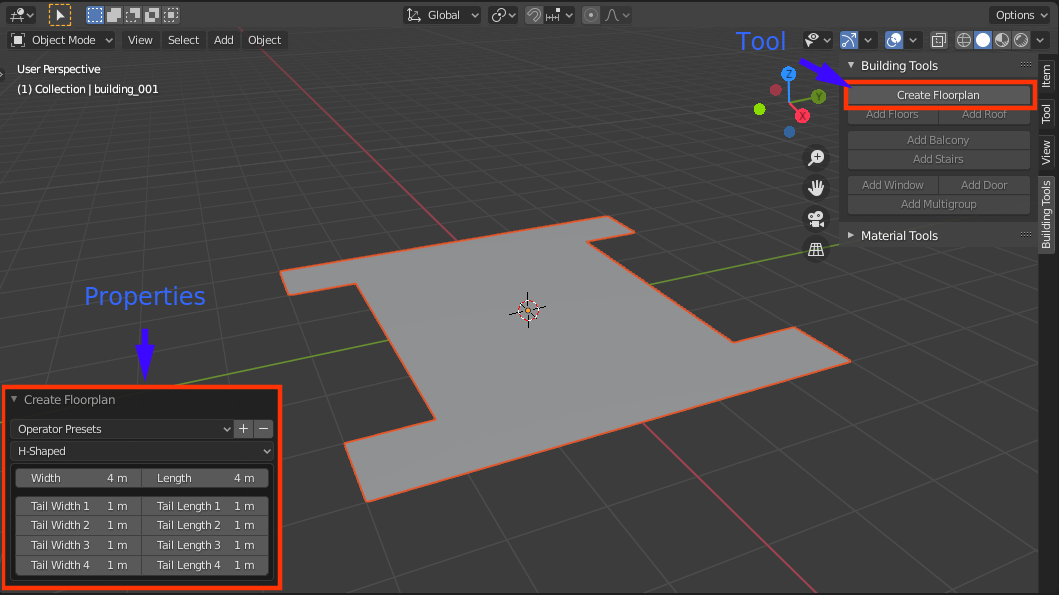Open snapping element options
This screenshot has width=1059, height=595.
coord(559,15)
